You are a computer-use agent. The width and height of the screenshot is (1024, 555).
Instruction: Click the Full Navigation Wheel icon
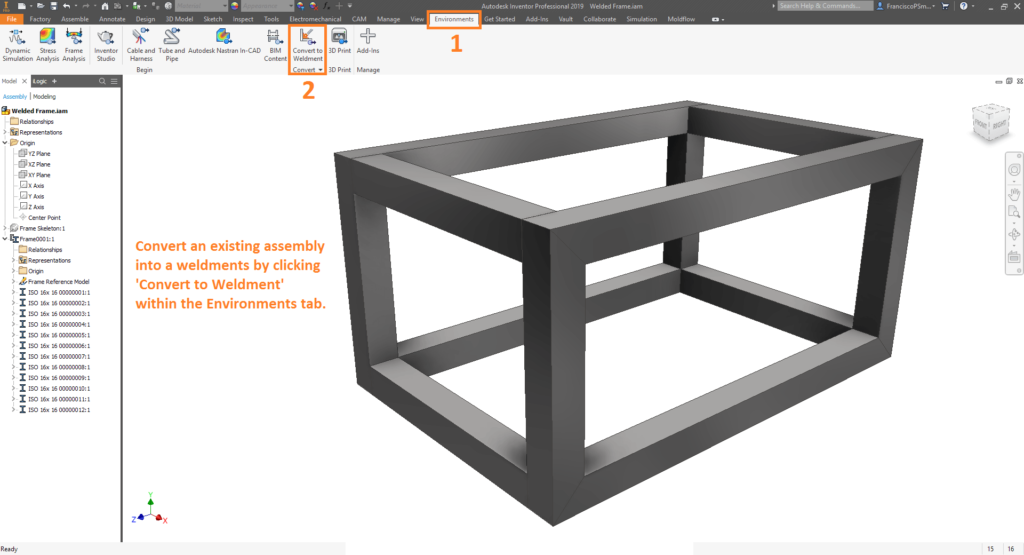[x=1014, y=170]
